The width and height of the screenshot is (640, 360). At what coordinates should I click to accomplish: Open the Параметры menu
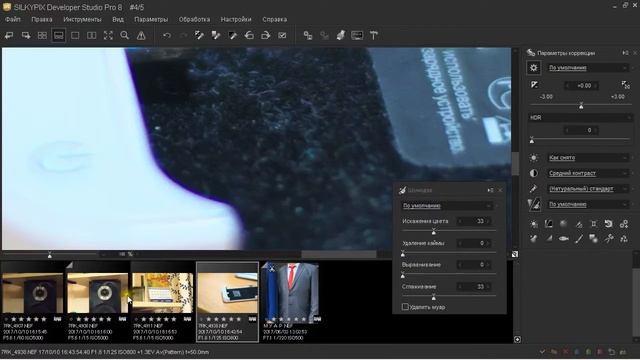click(151, 19)
